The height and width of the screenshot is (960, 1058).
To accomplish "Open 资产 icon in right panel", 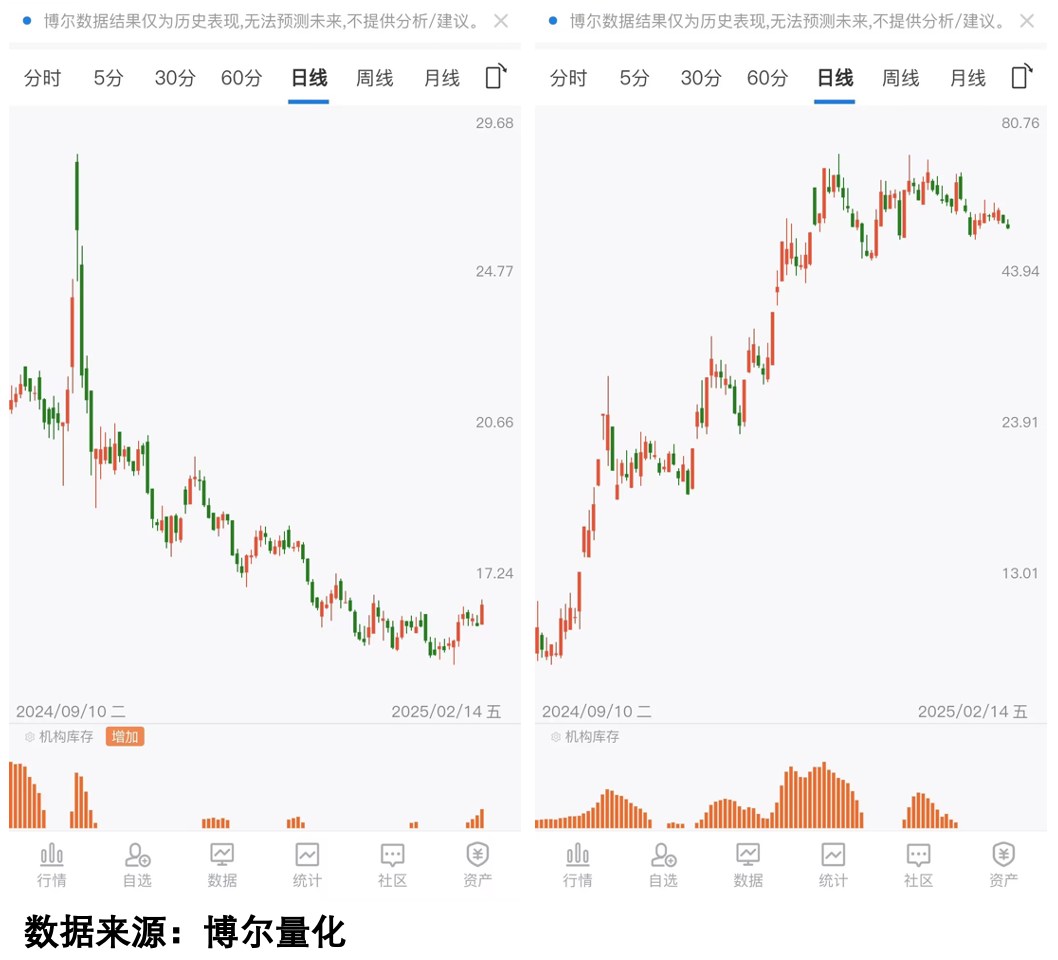I will pos(1003,864).
